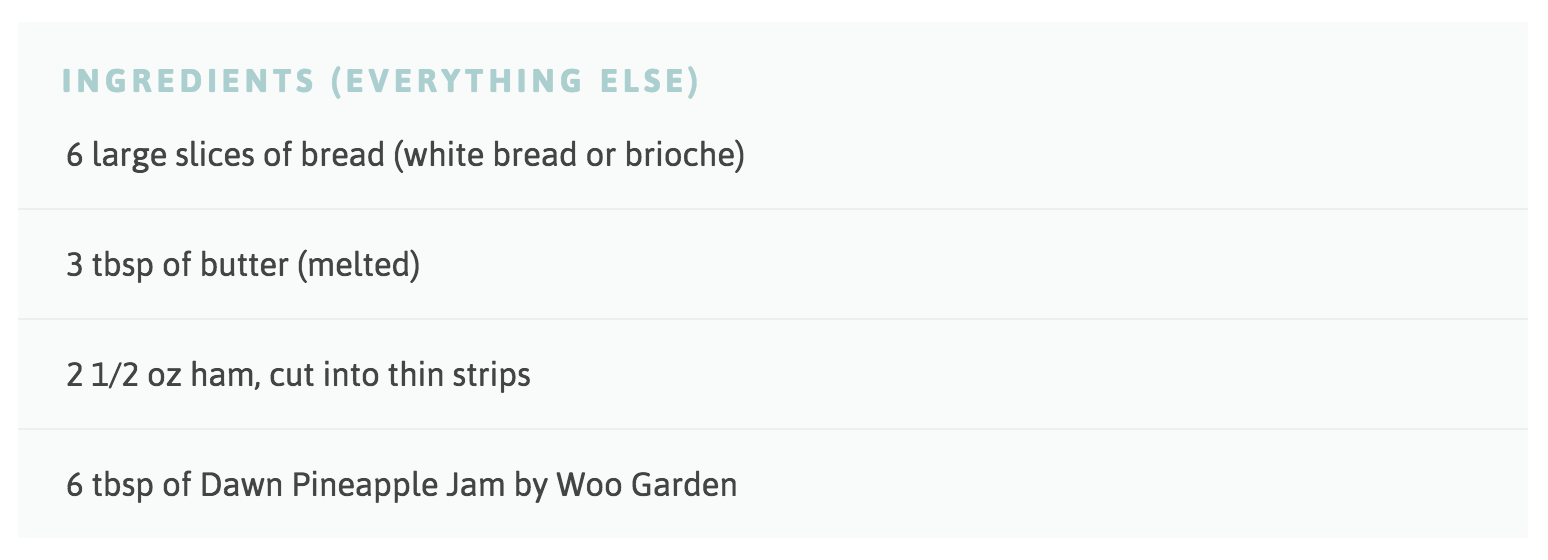Screen dimensions: 1548x560
Task: Select the bread ingredient row
Action: coord(773,155)
